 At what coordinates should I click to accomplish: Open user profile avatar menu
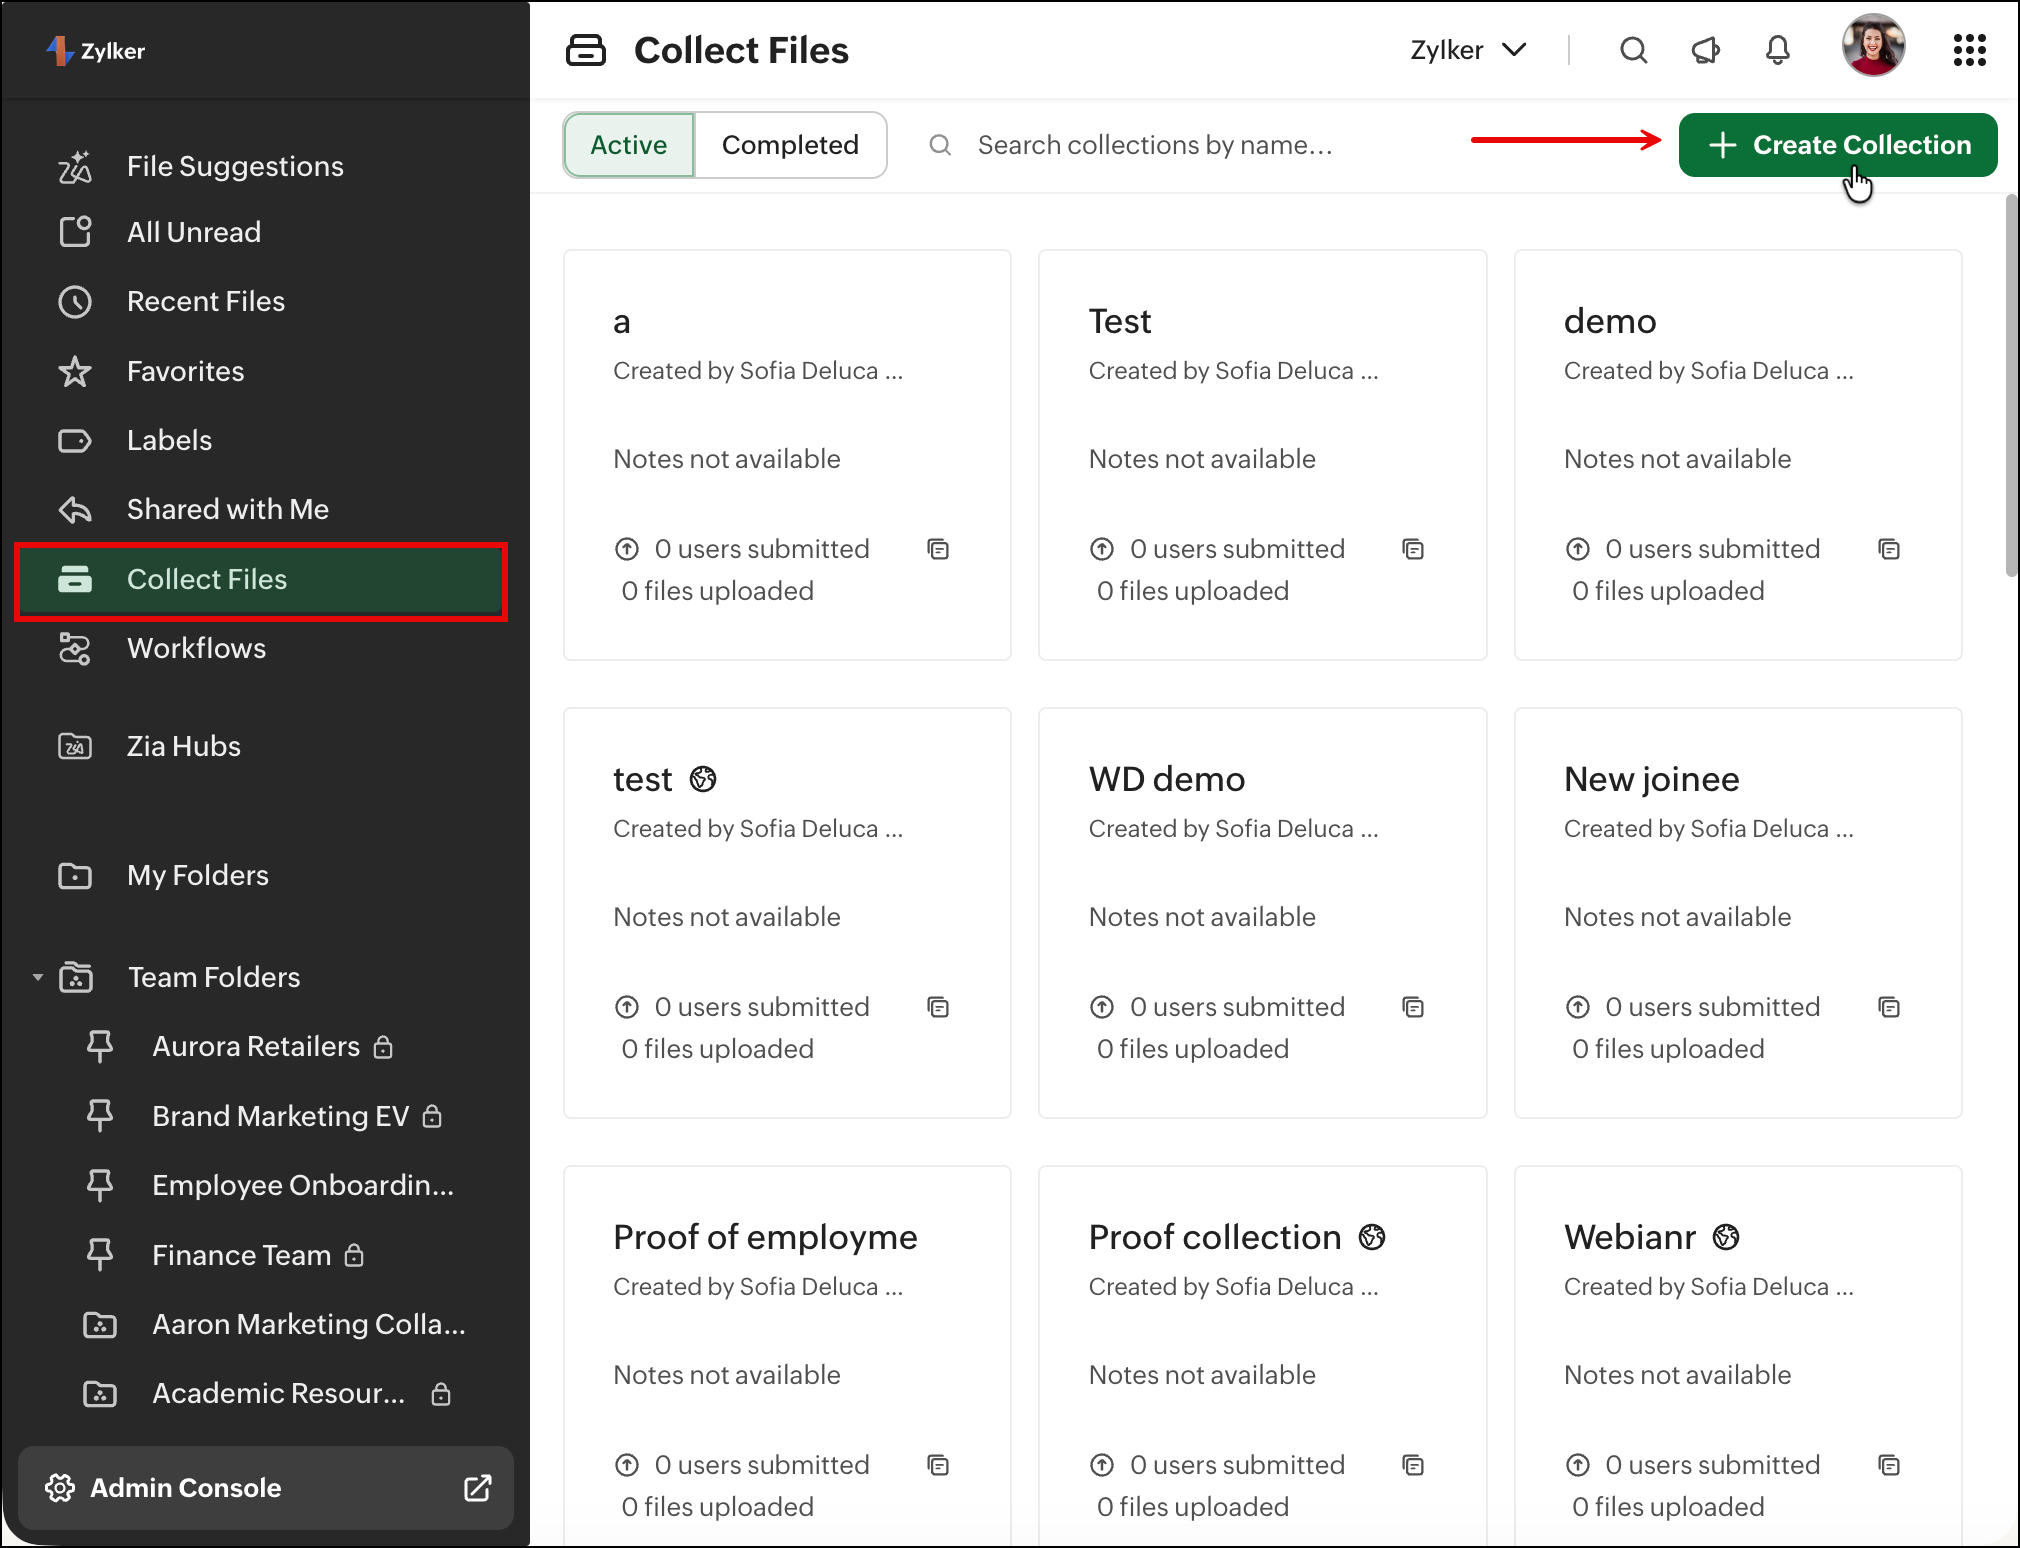coord(1873,46)
